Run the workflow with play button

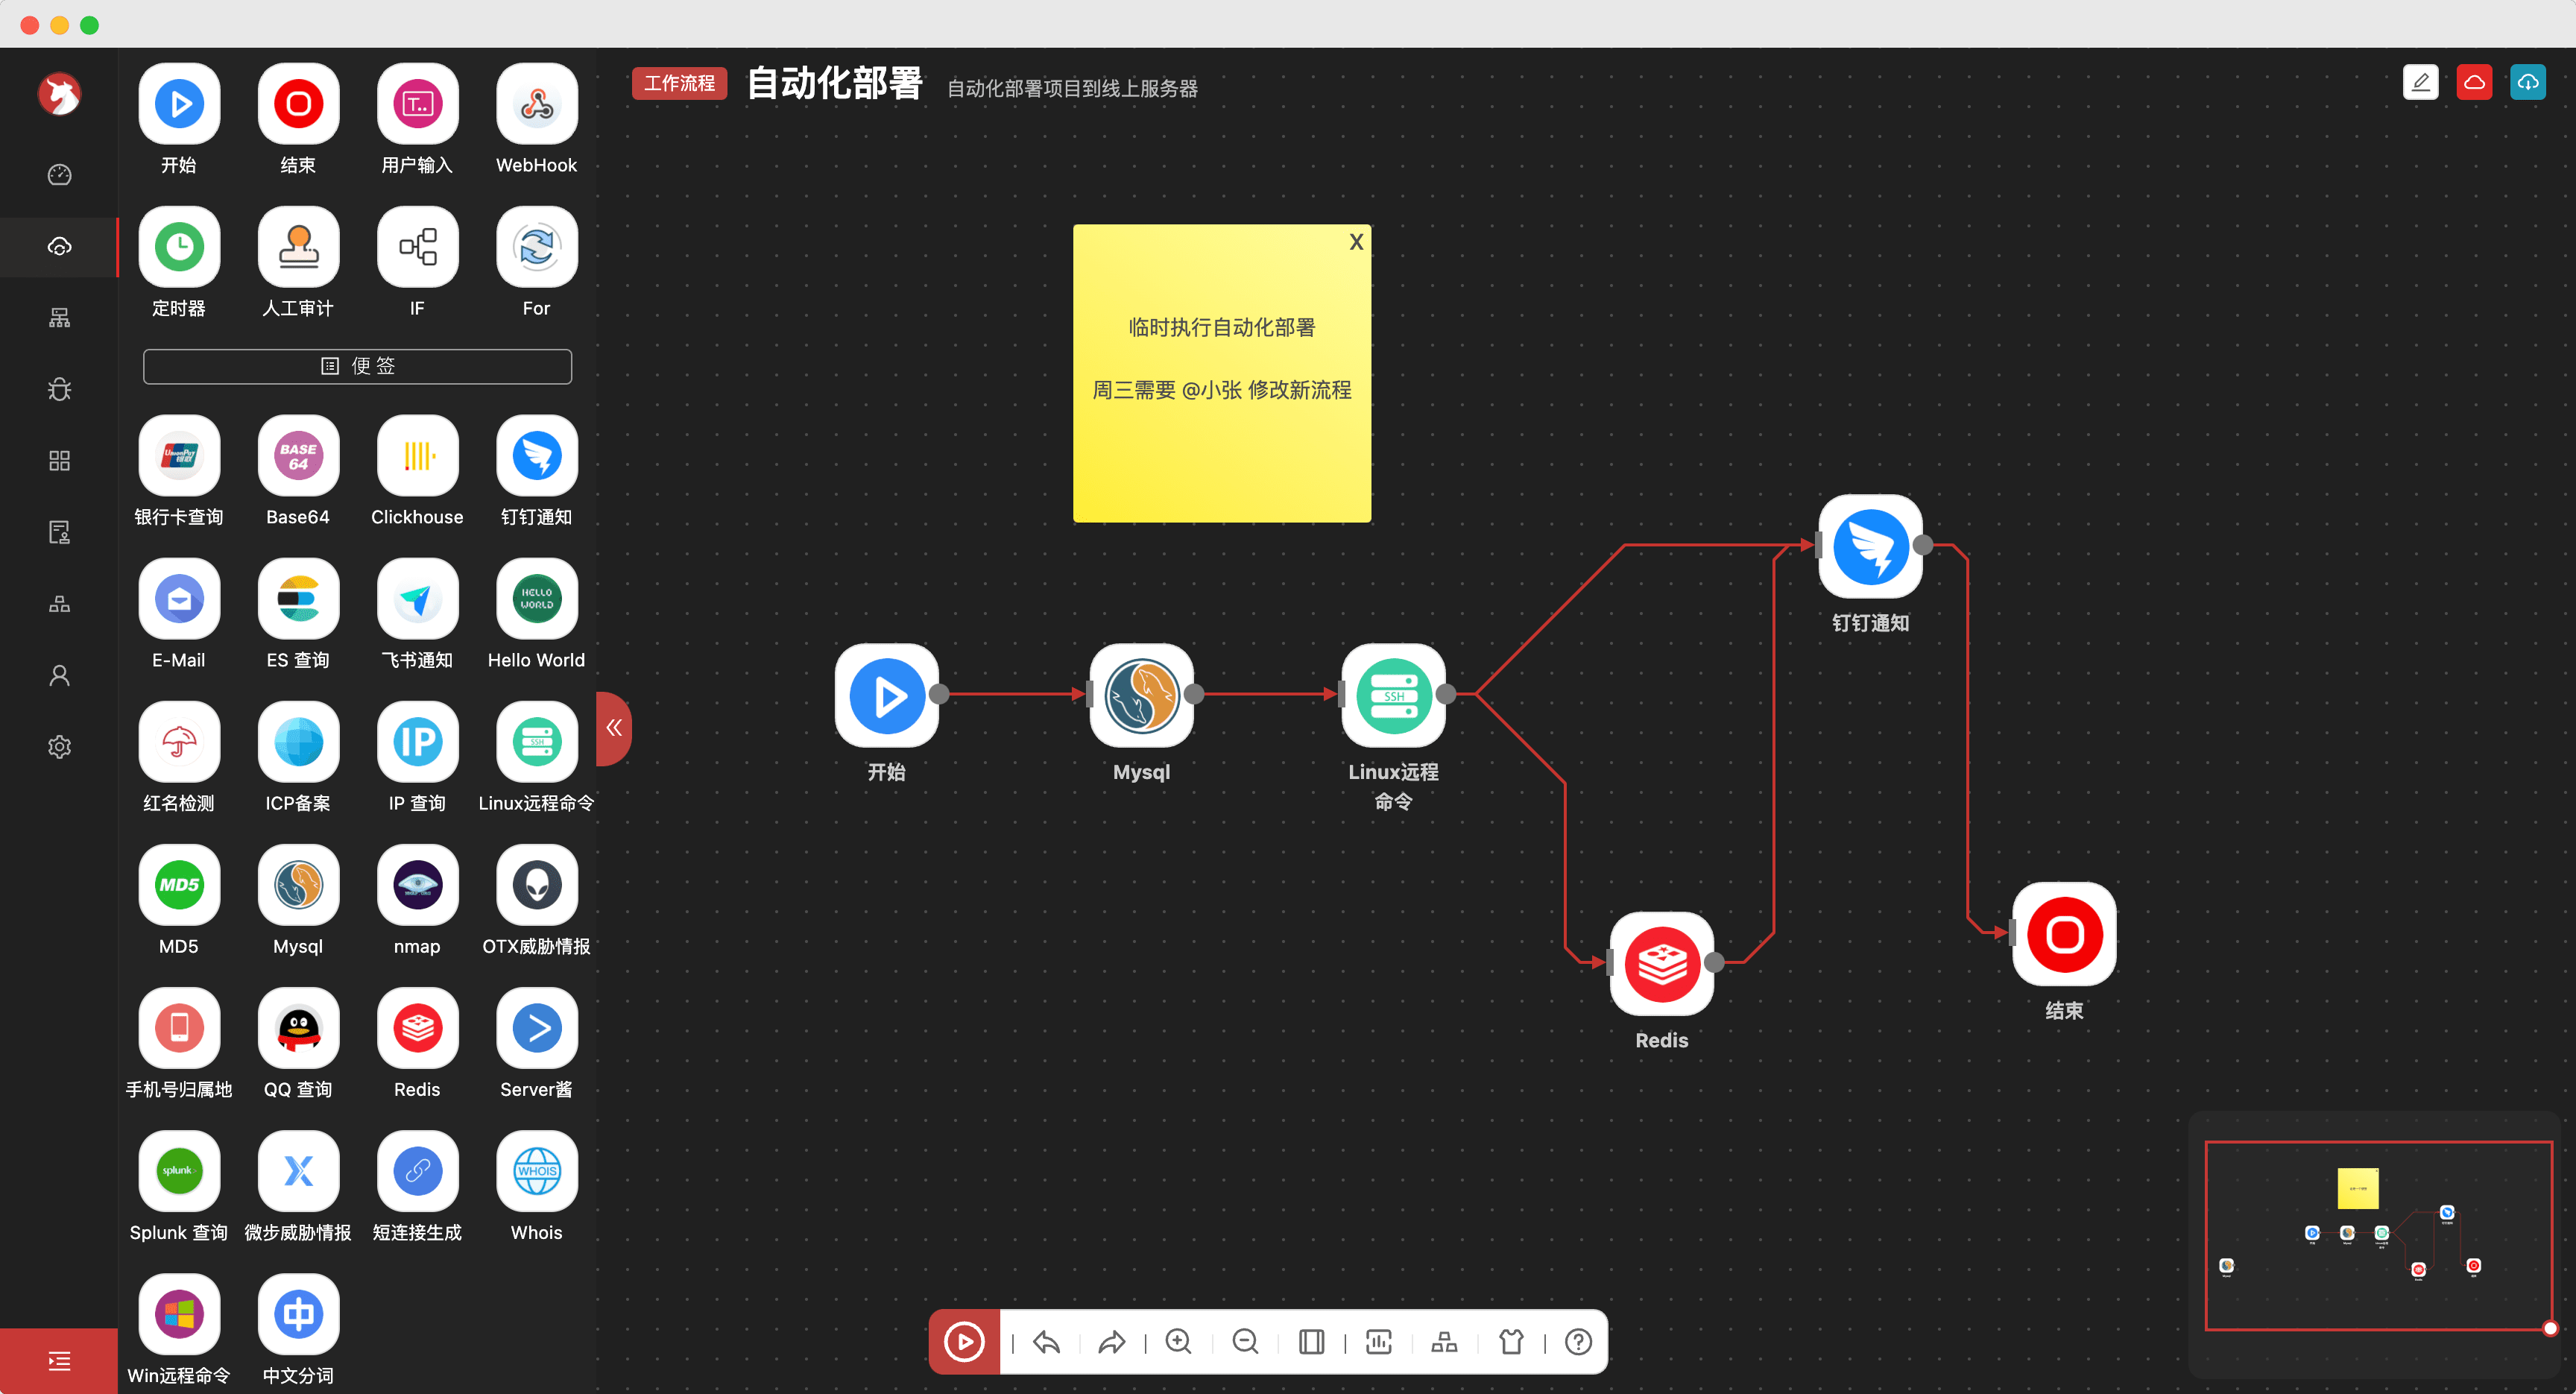964,1341
